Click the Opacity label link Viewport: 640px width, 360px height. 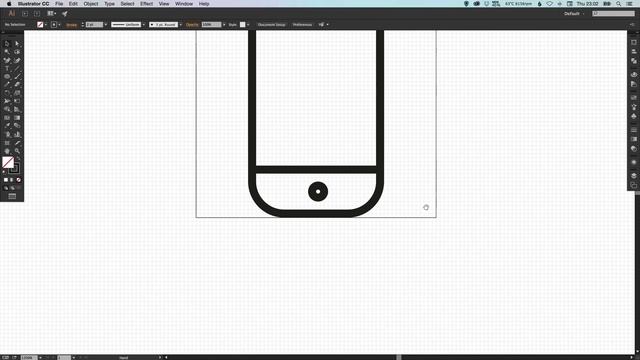[192, 24]
